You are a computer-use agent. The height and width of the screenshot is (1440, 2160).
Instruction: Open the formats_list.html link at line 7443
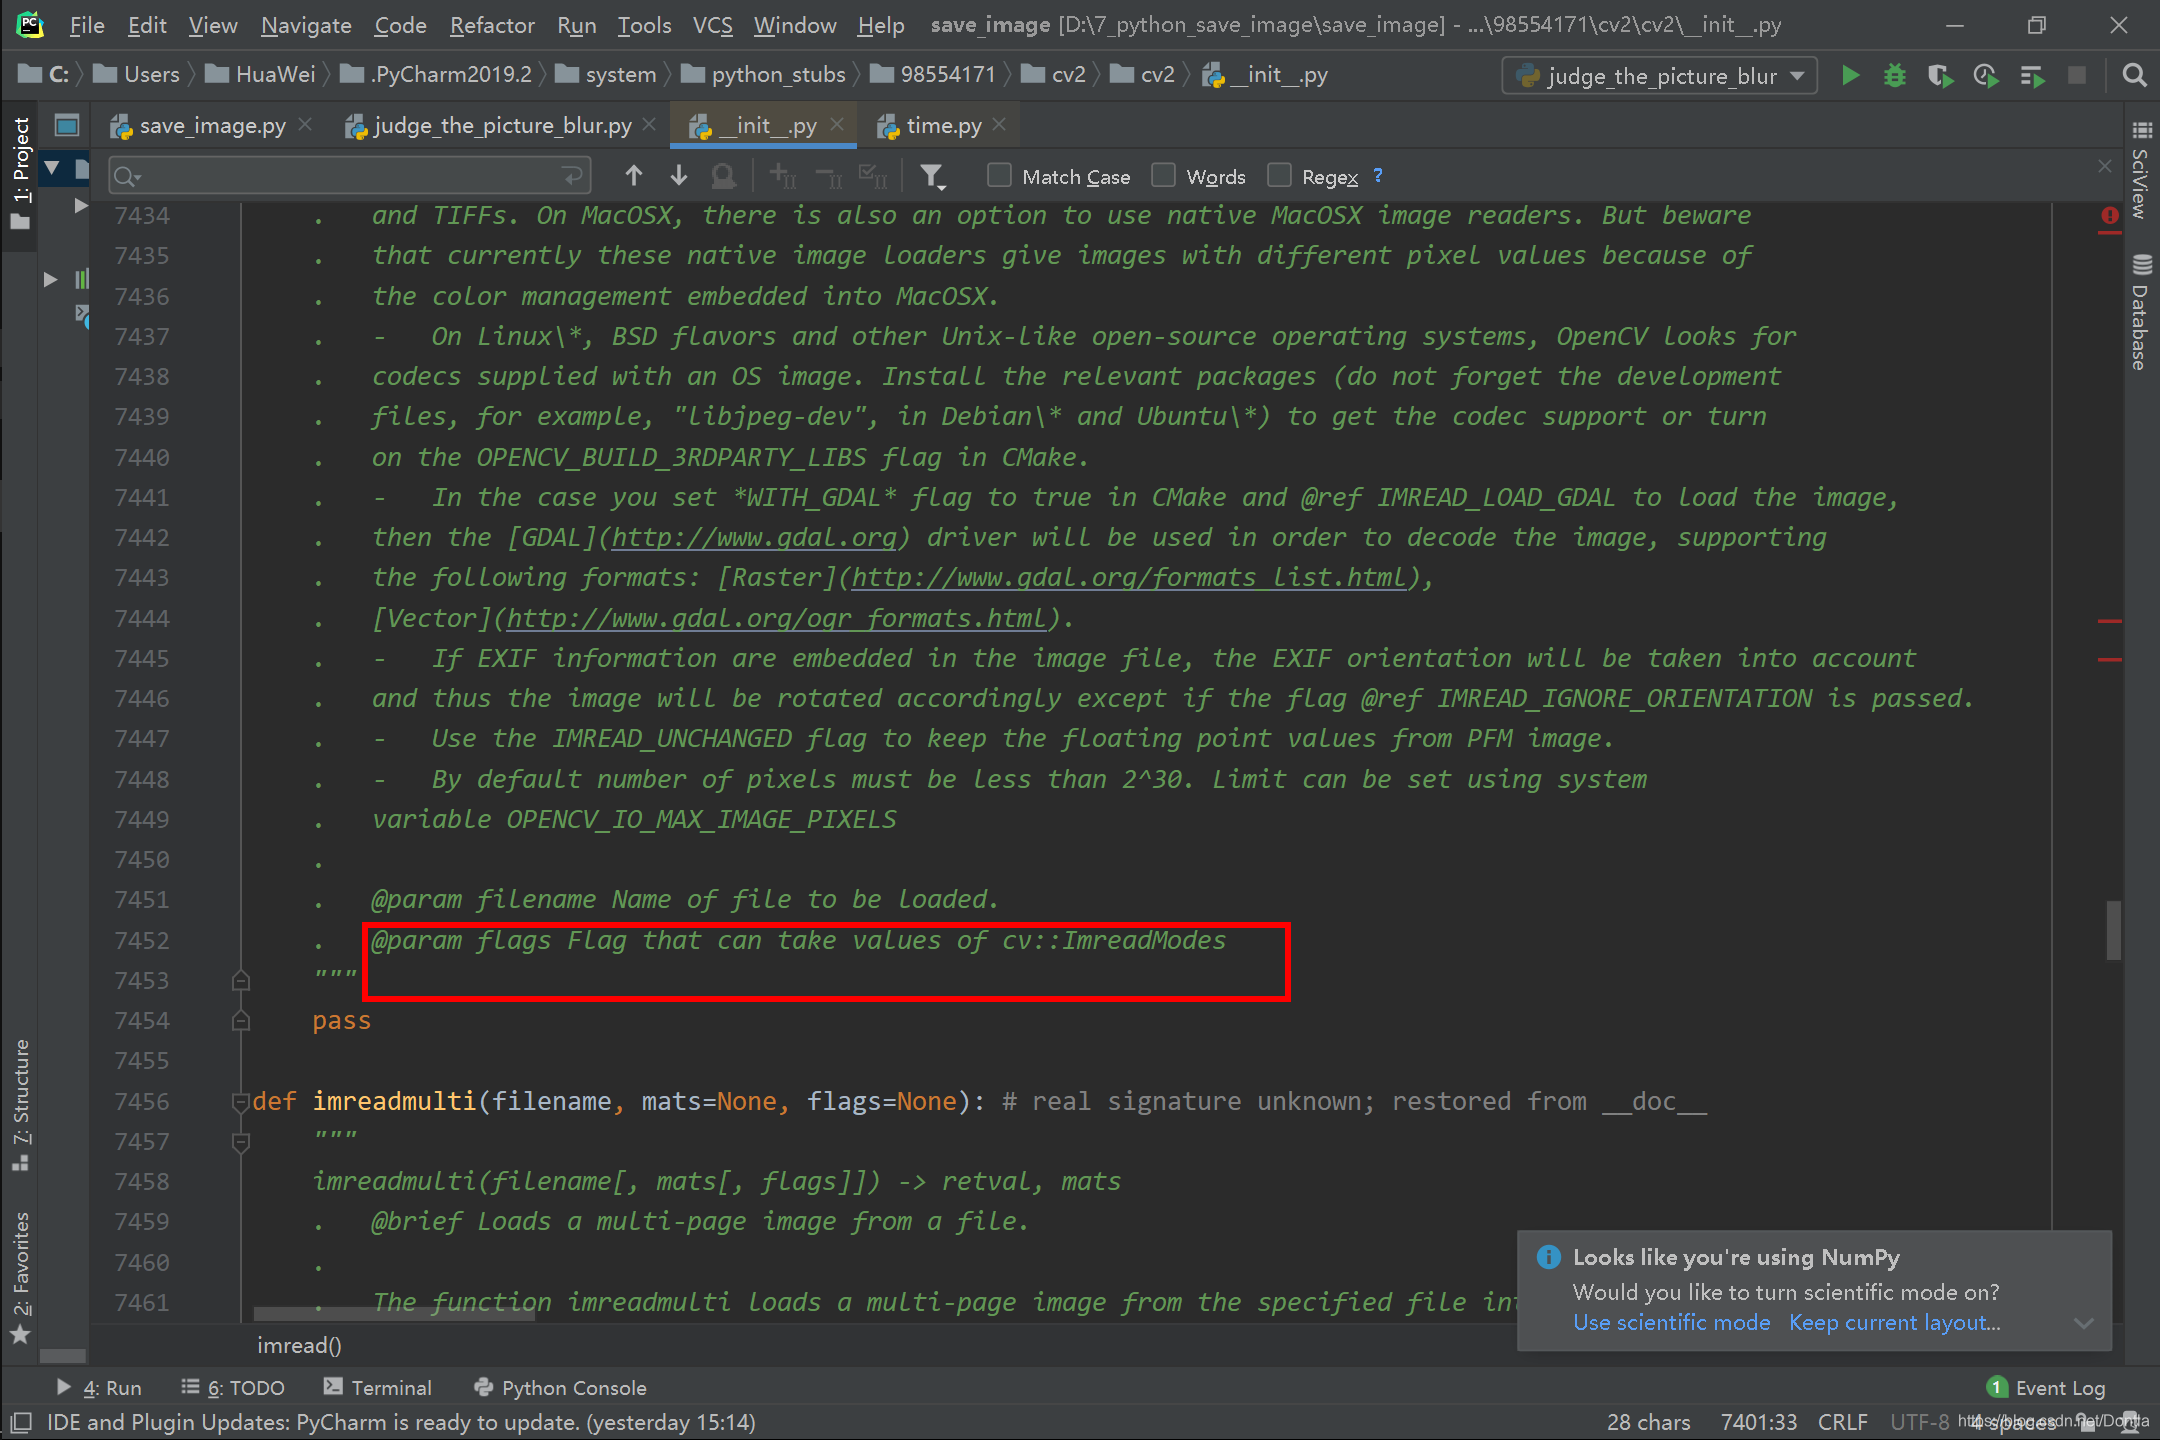coord(1128,578)
